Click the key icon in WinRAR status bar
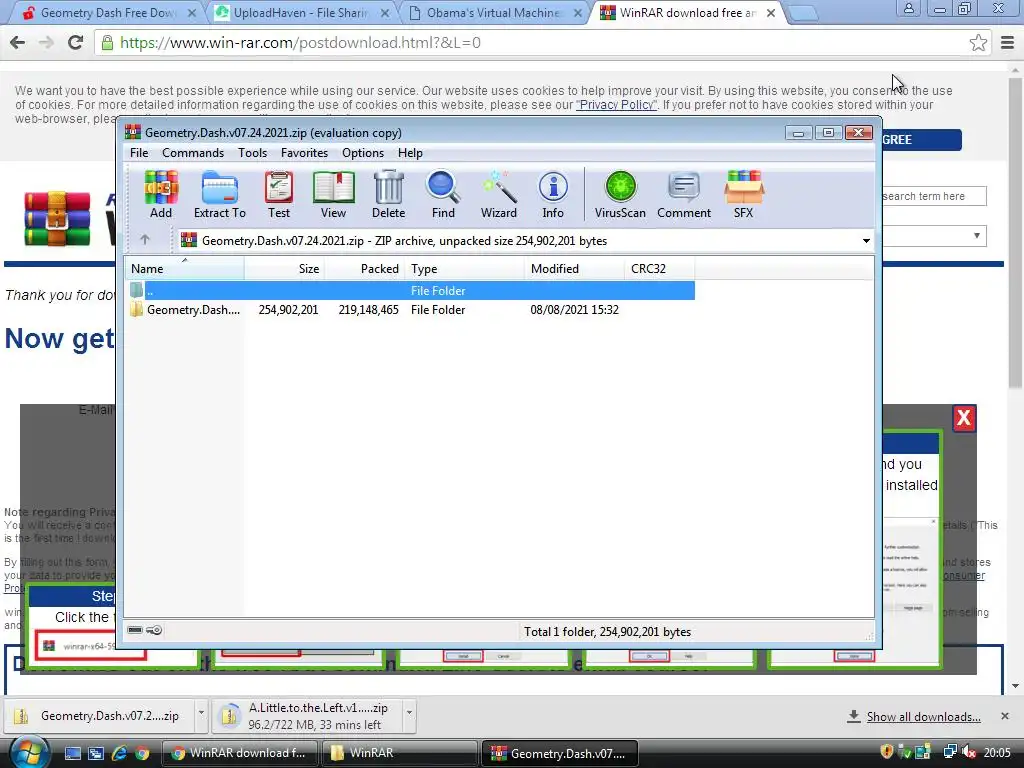The height and width of the screenshot is (768, 1024). 155,630
